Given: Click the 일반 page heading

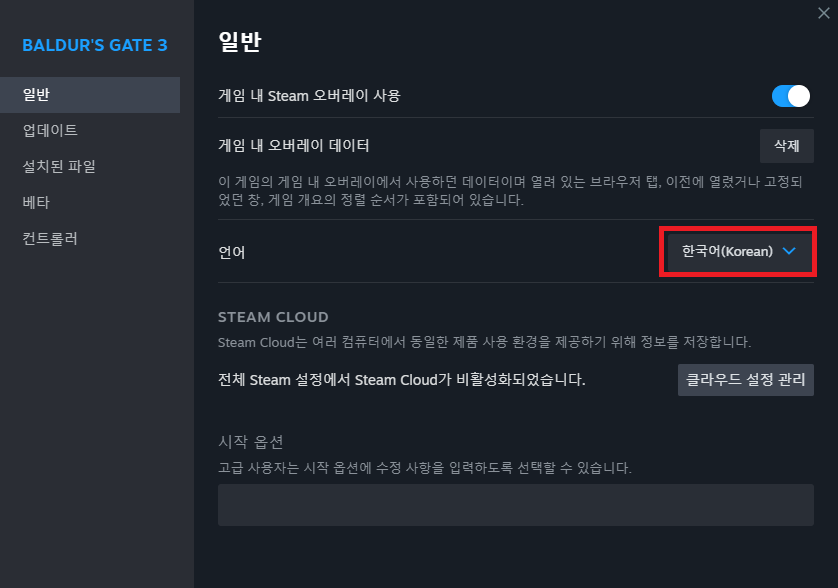Looking at the screenshot, I should [239, 43].
